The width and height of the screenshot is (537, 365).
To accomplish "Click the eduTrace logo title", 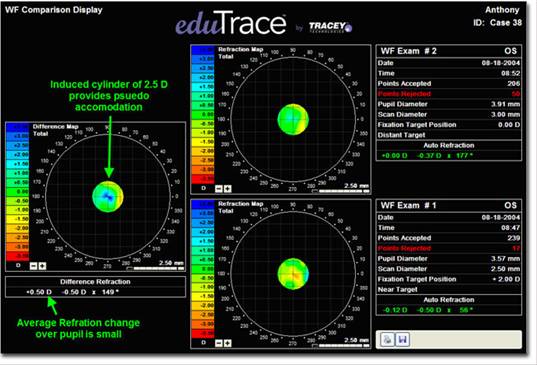I will point(231,23).
